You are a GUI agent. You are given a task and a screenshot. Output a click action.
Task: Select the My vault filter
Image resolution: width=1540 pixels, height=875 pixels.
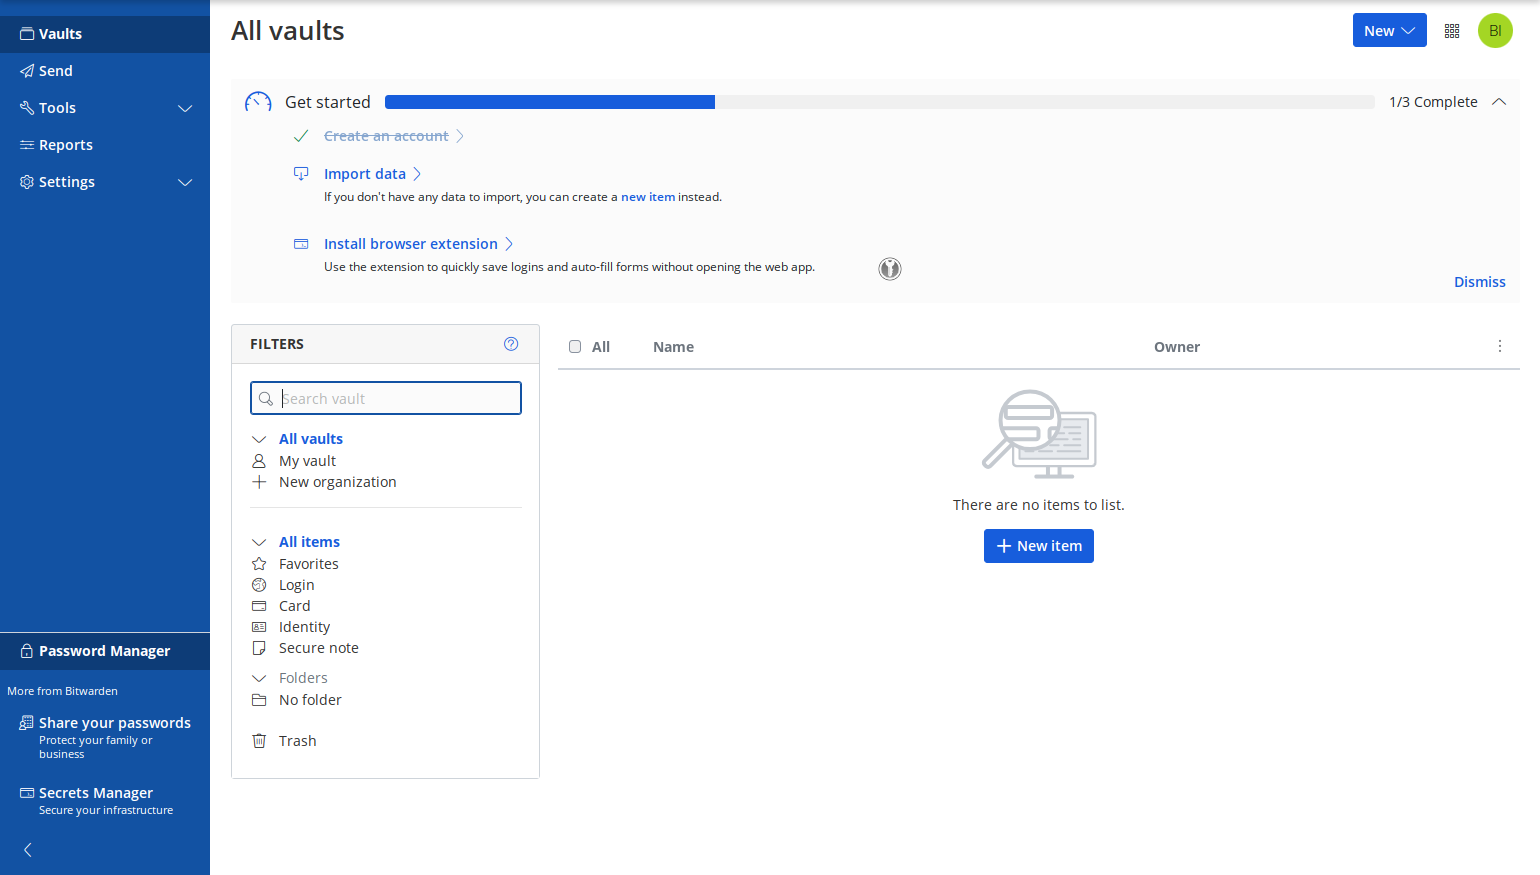[x=307, y=461]
